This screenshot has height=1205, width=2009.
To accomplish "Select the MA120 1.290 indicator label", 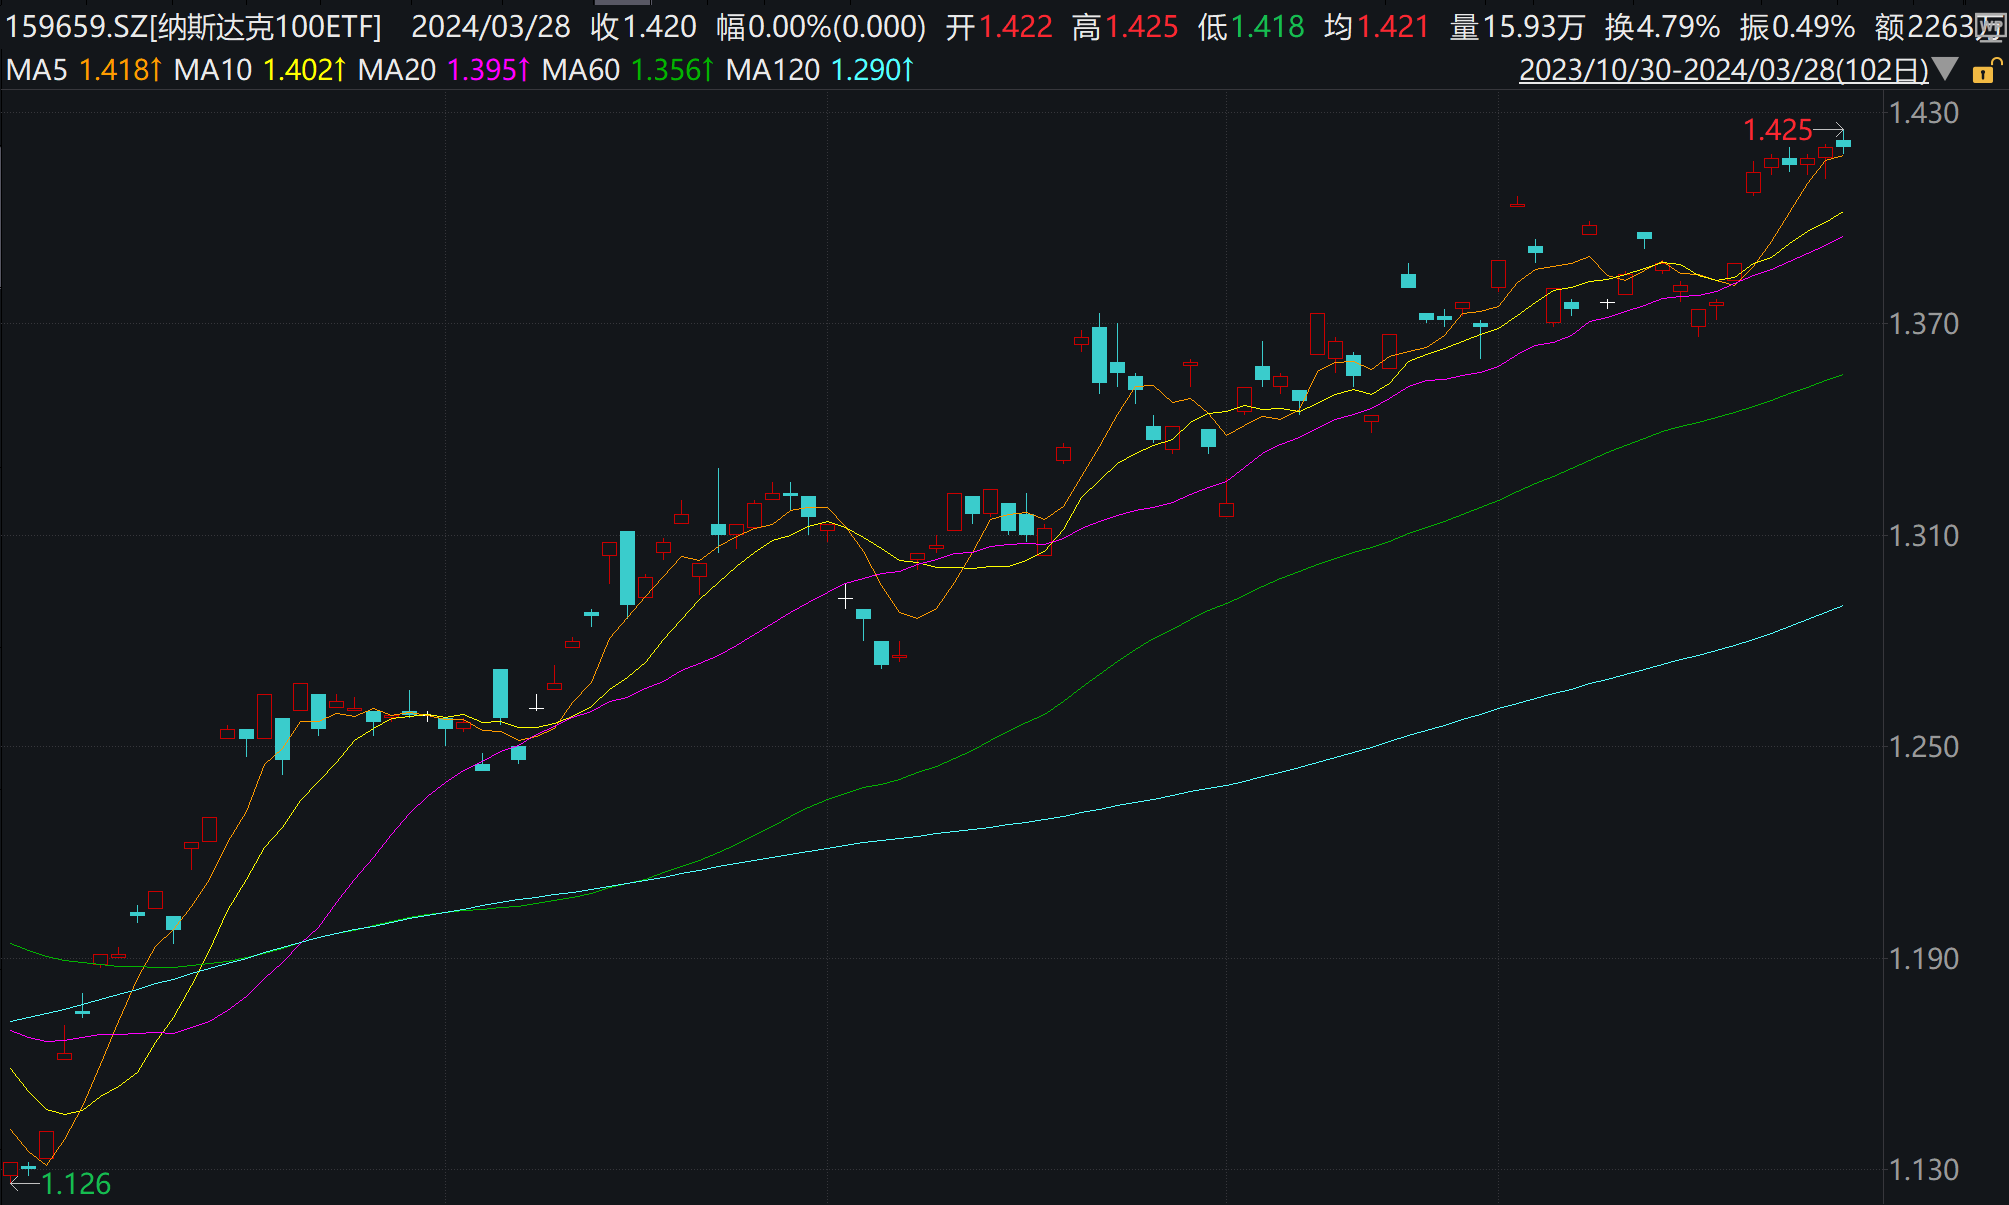I will click(x=820, y=70).
